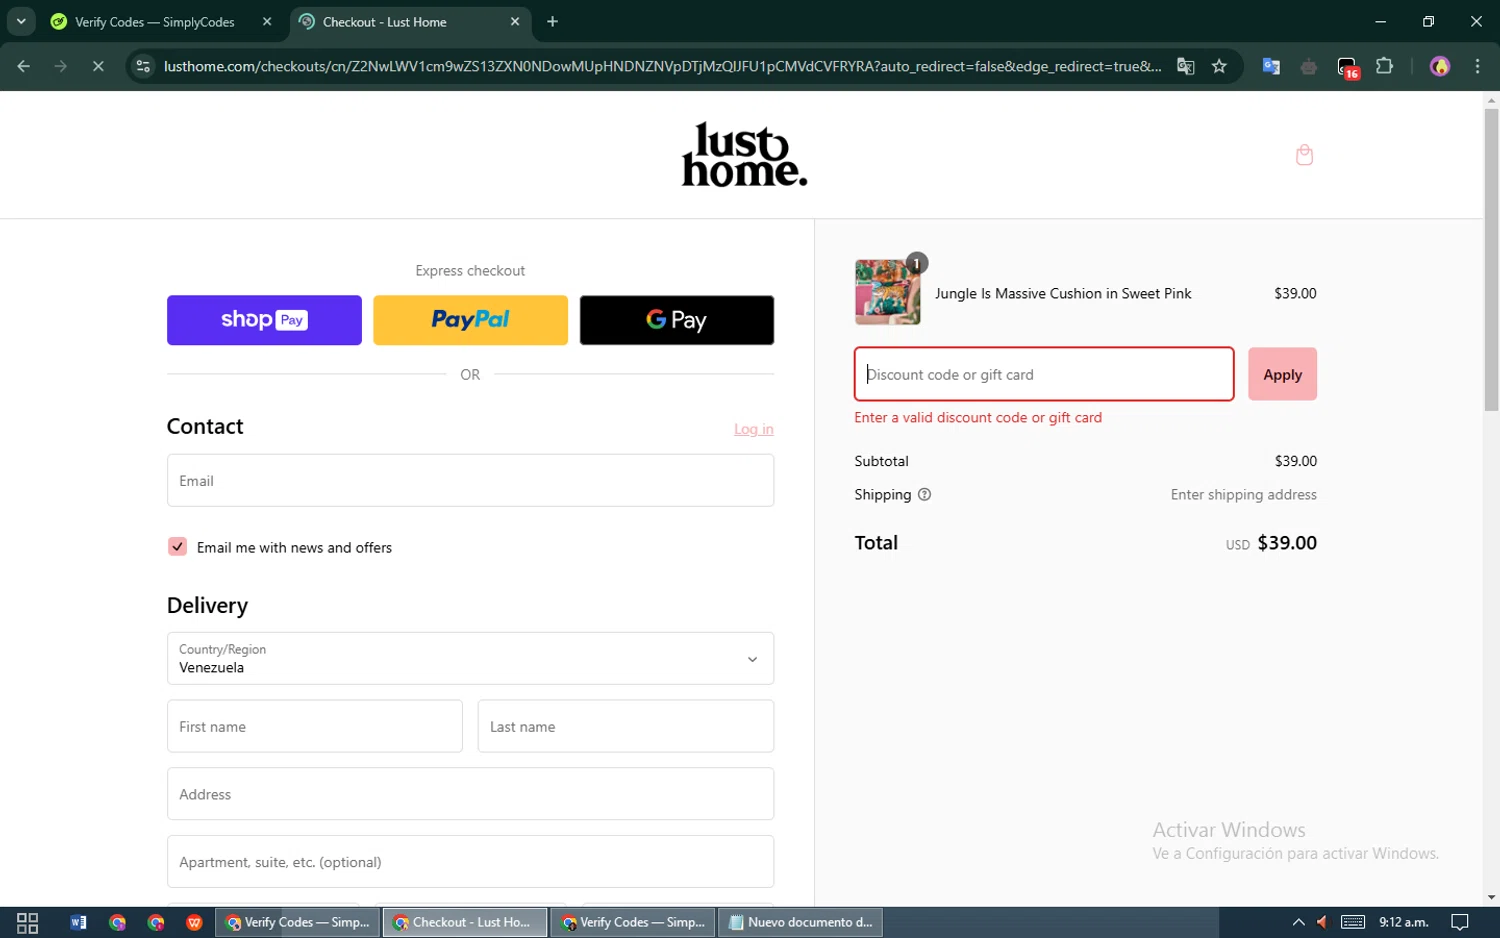The height and width of the screenshot is (938, 1500).
Task: Bookmark this page with the star icon
Action: click(x=1219, y=66)
